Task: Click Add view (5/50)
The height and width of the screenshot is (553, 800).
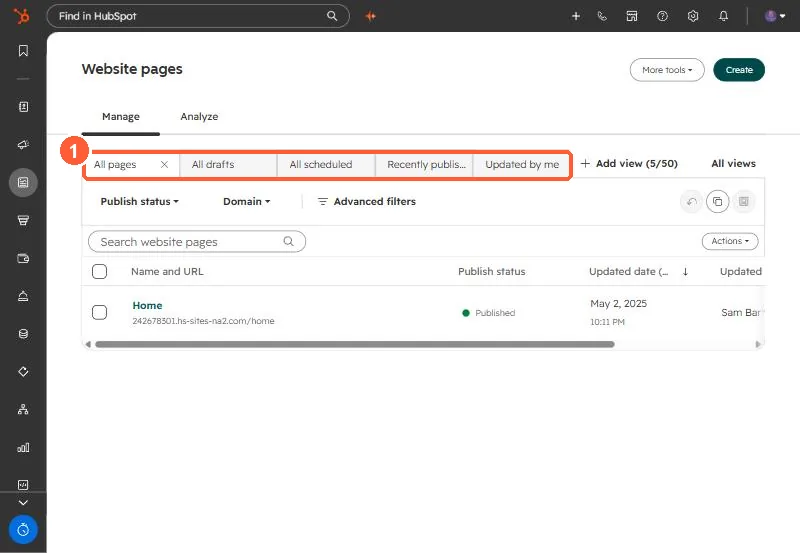Action: 629,163
